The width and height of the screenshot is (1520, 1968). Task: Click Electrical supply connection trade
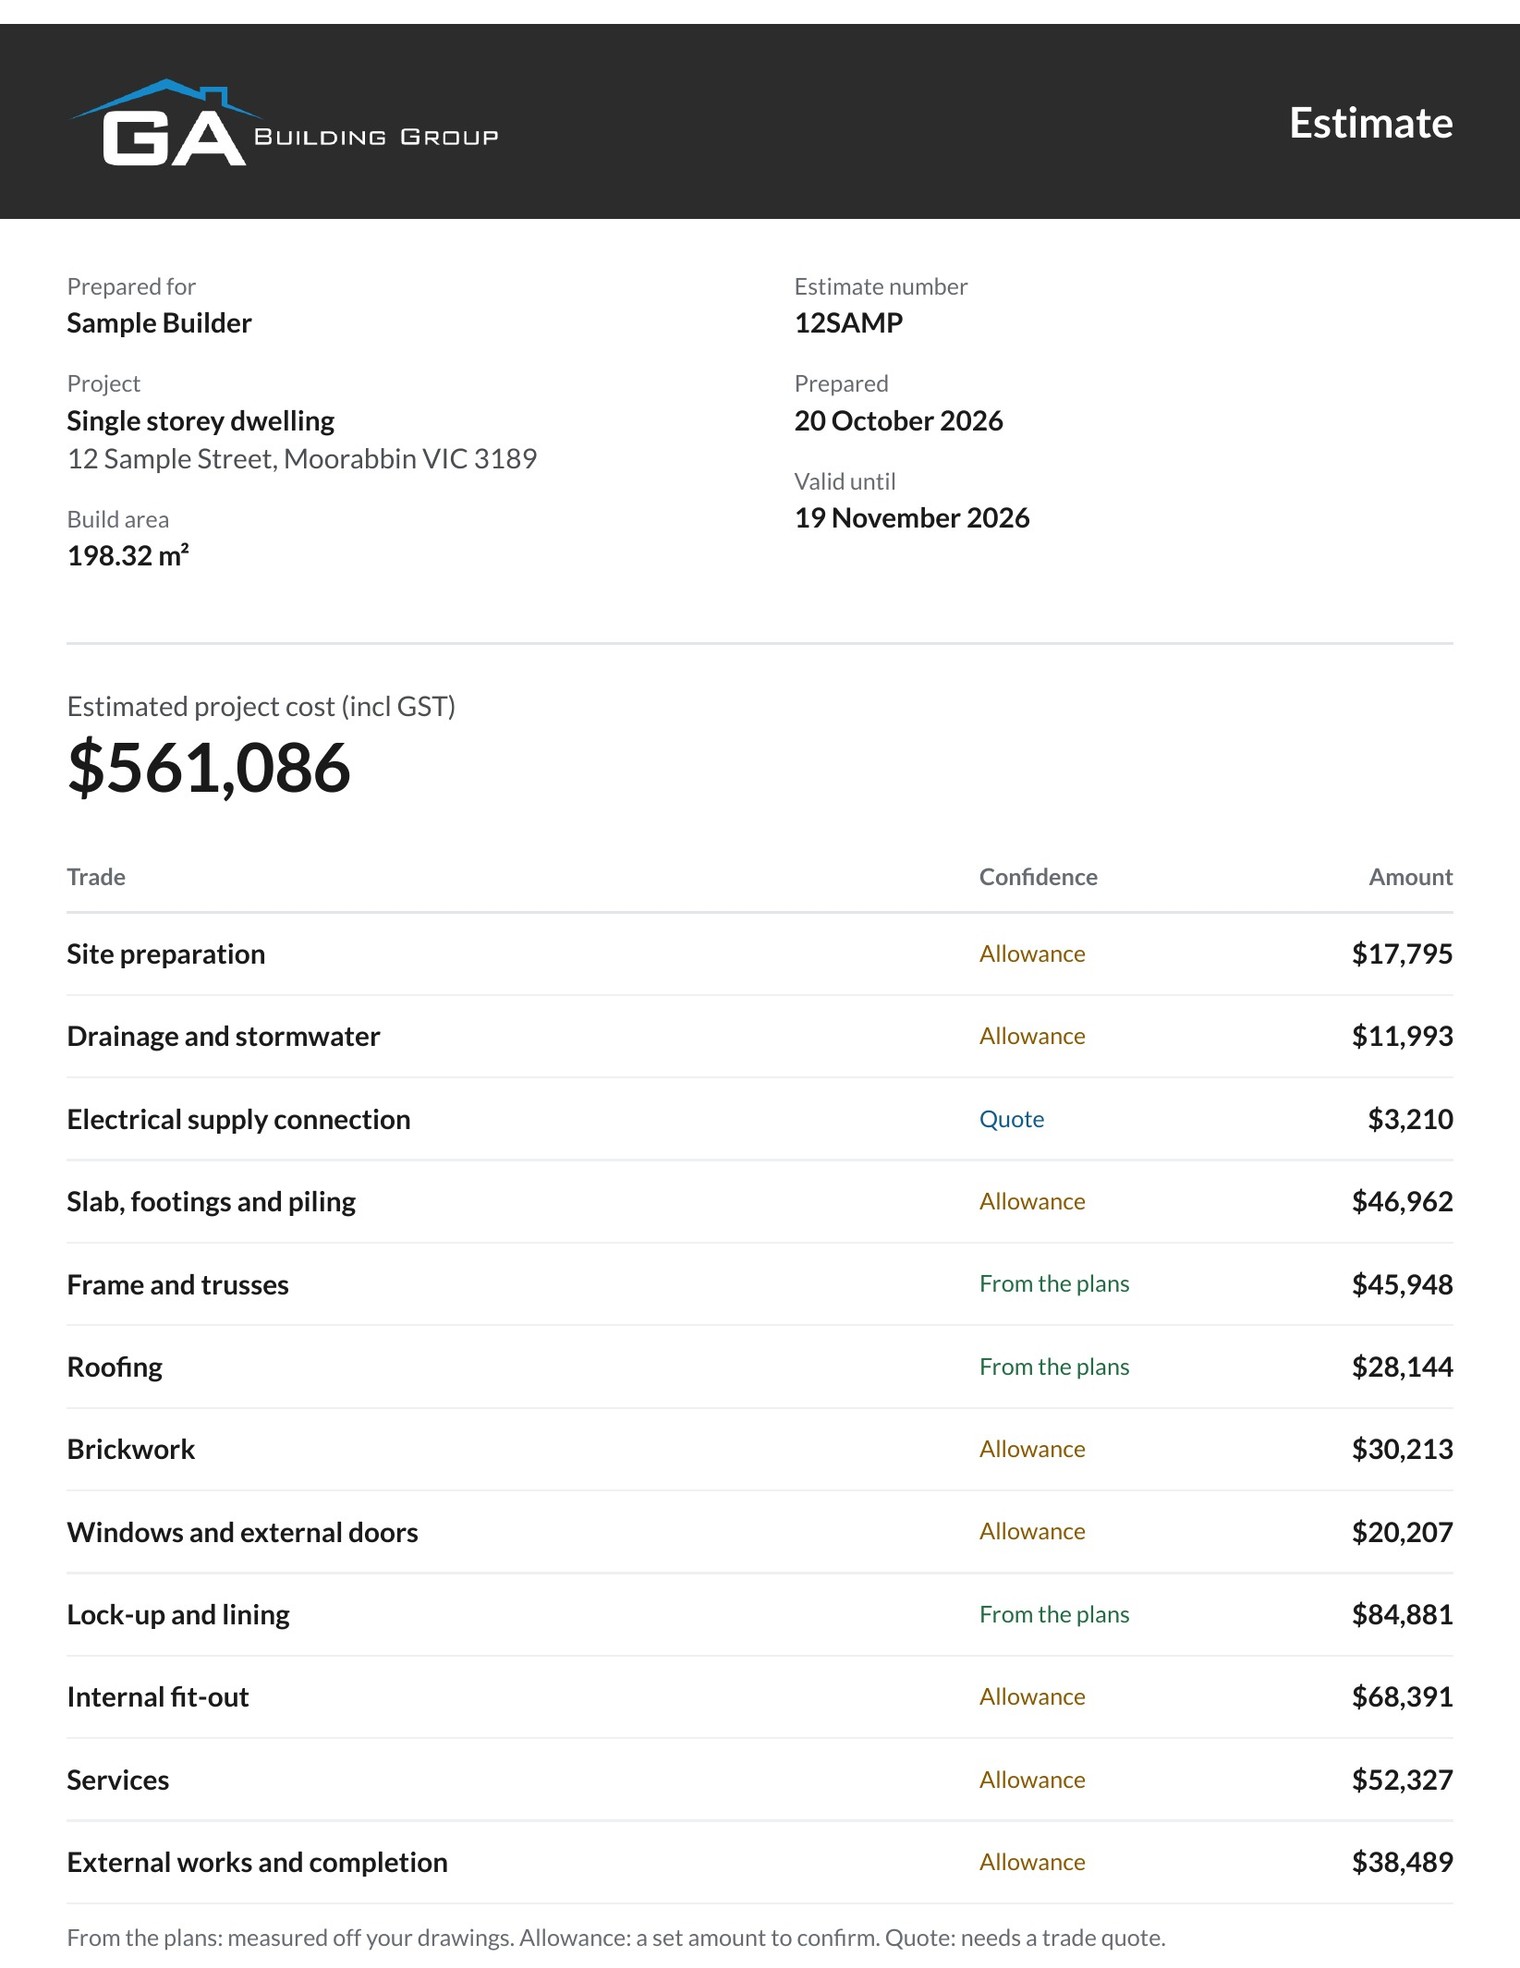(238, 1119)
